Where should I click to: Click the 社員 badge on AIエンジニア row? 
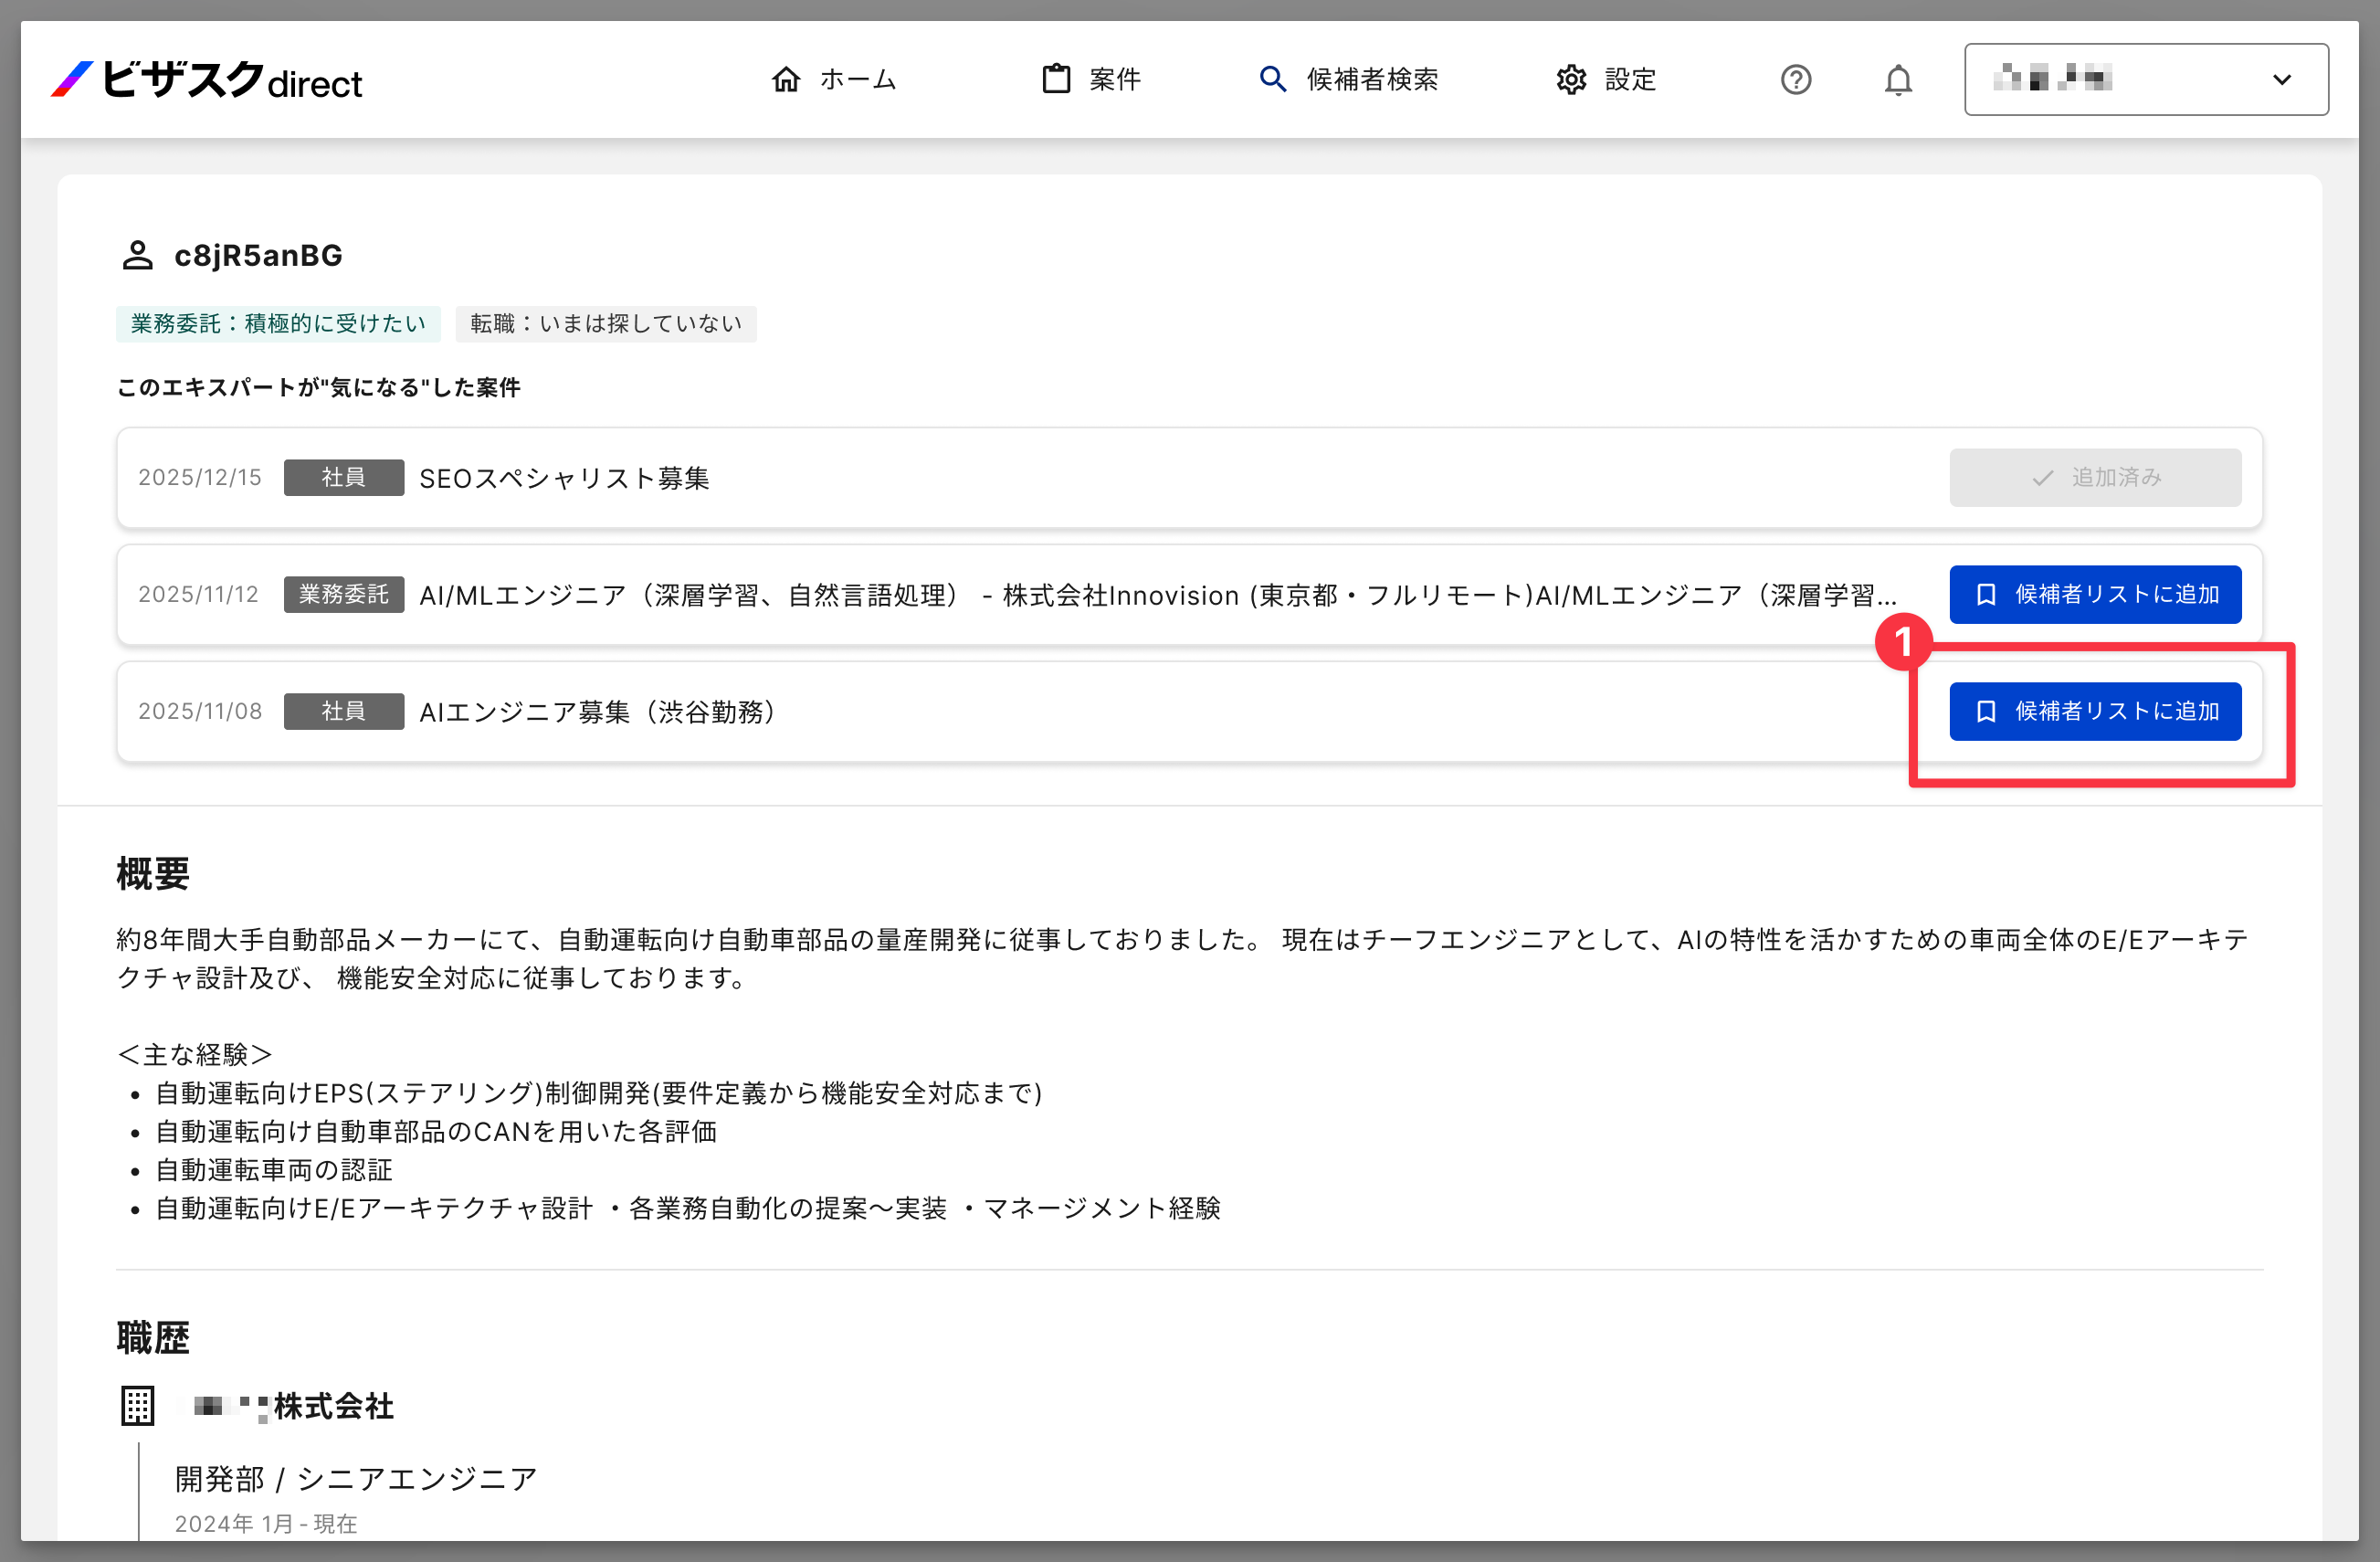(343, 711)
